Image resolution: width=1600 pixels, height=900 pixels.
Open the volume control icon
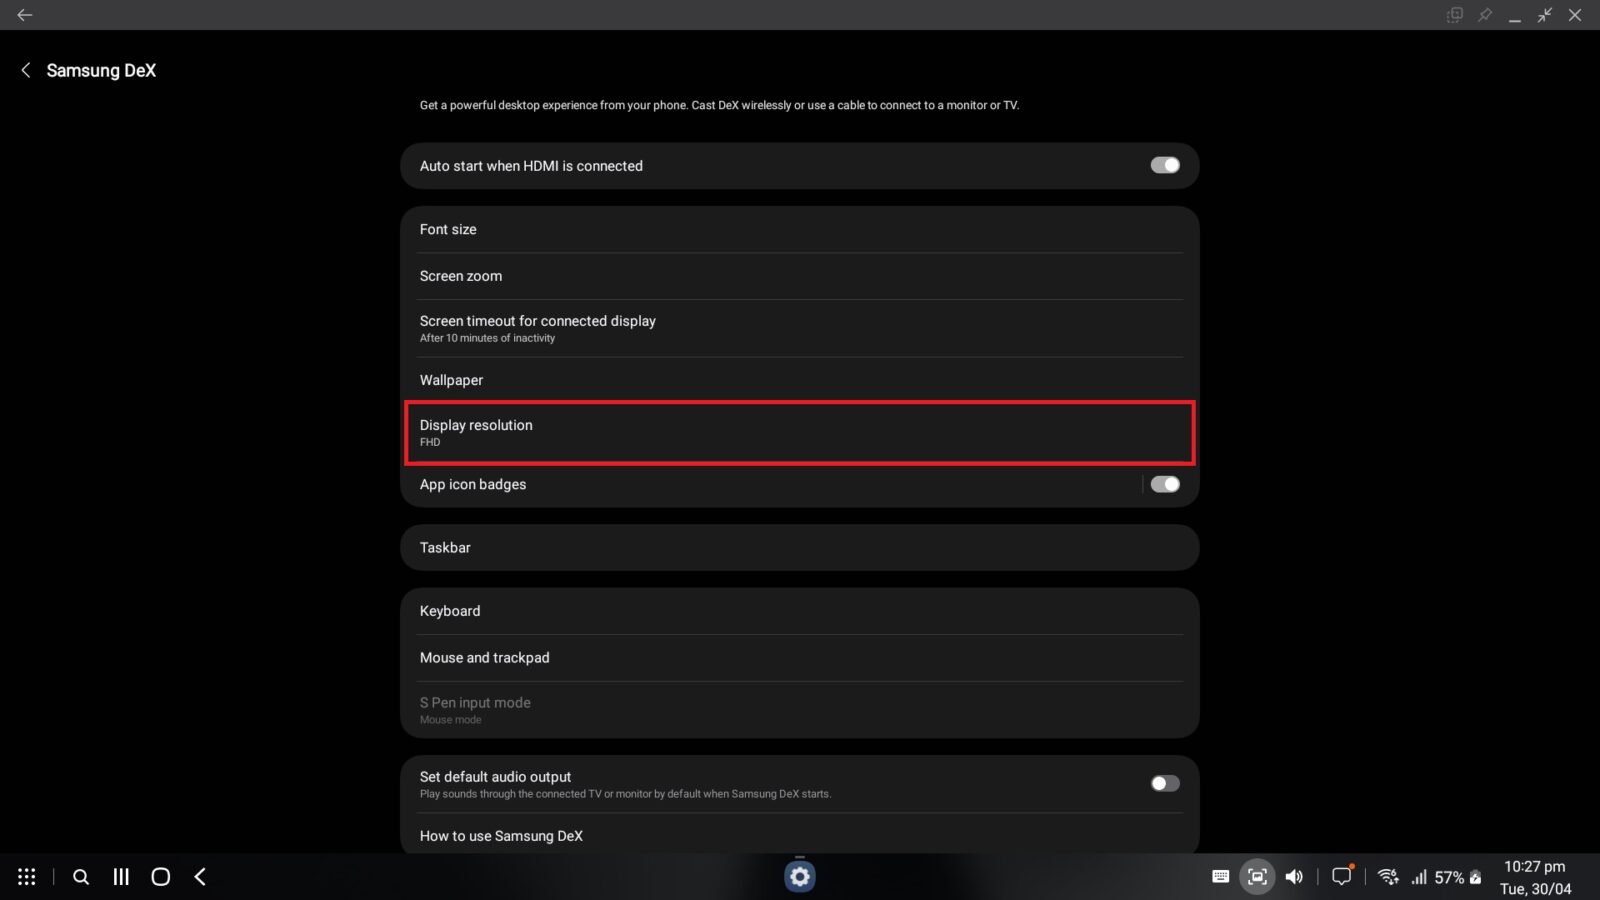coord(1294,876)
